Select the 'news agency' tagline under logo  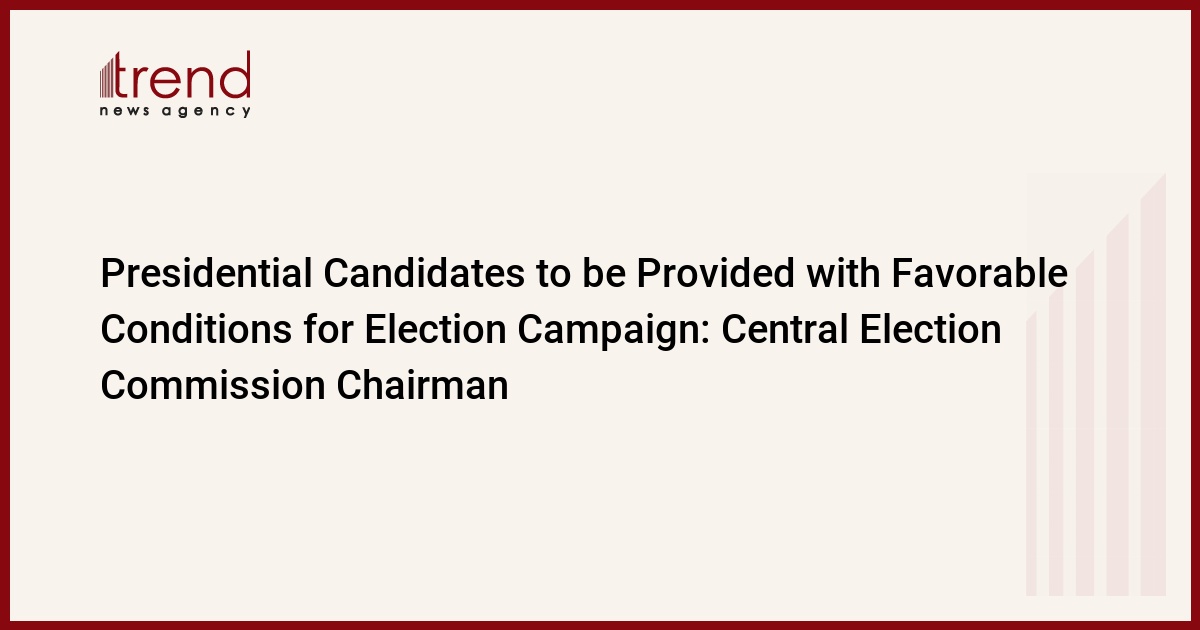[x=175, y=112]
